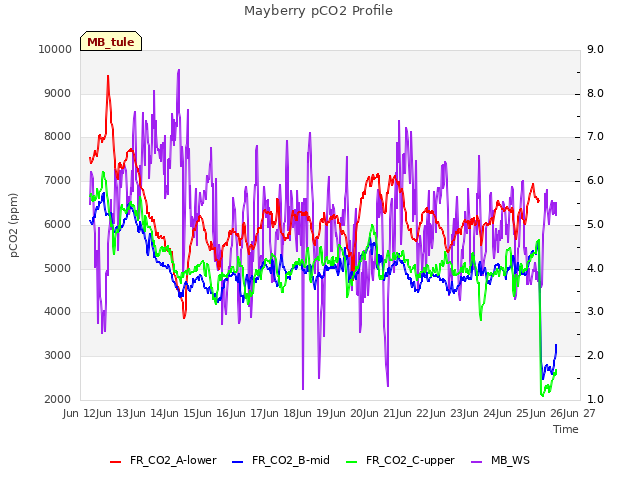Viewport: 640px width, 480px height.
Task: Click the 10000 left-axis tick label
Action: click(55, 49)
